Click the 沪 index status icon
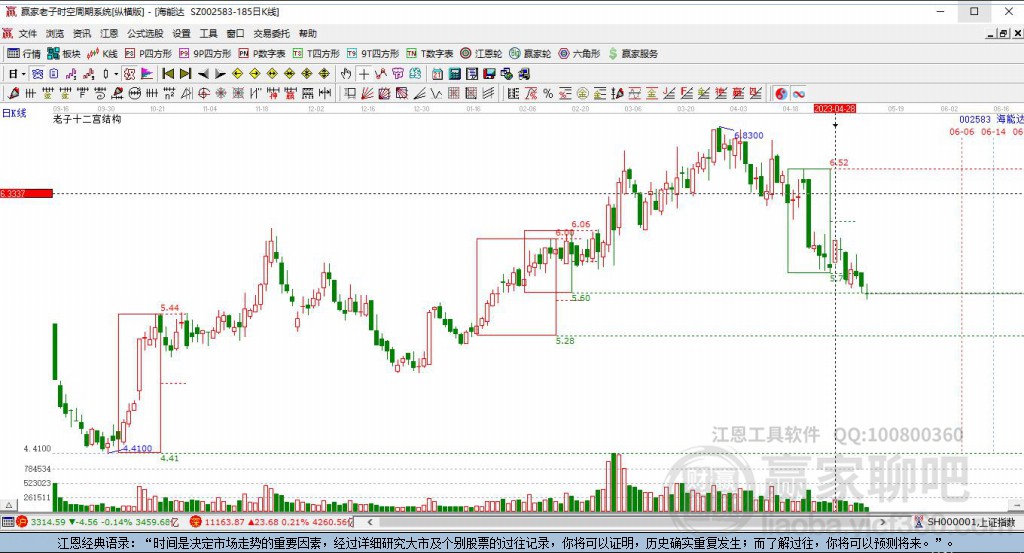1024x553 pixels. pos(22,522)
